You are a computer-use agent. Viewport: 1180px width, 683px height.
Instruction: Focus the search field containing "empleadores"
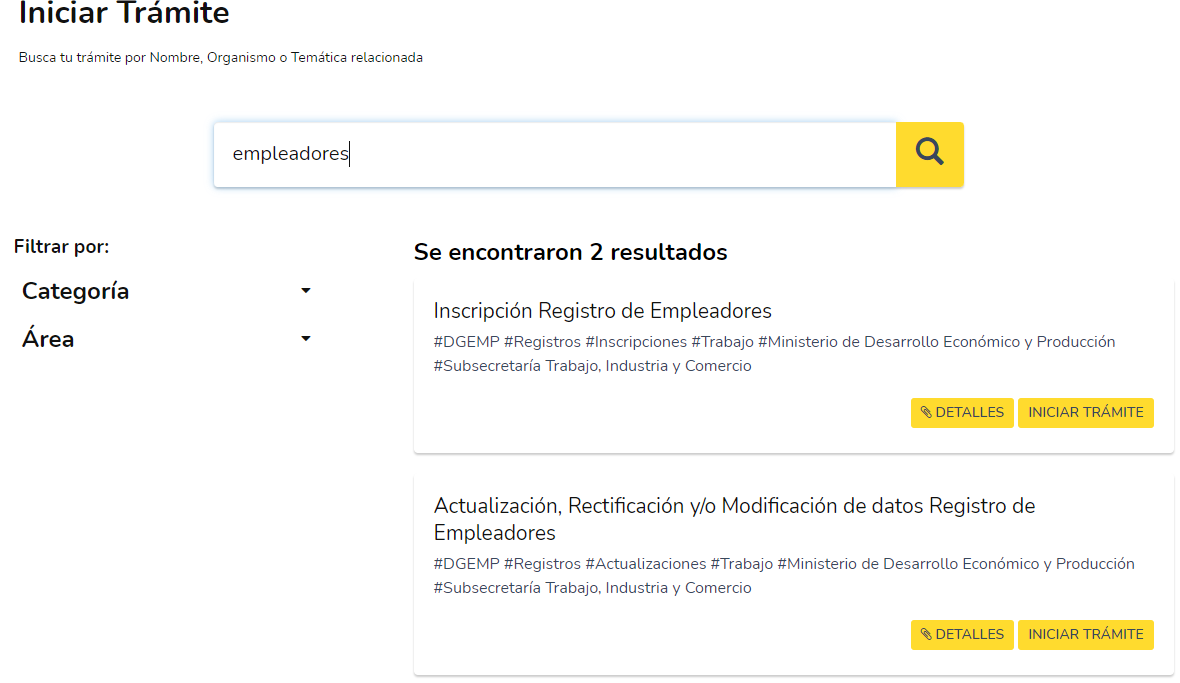(554, 154)
